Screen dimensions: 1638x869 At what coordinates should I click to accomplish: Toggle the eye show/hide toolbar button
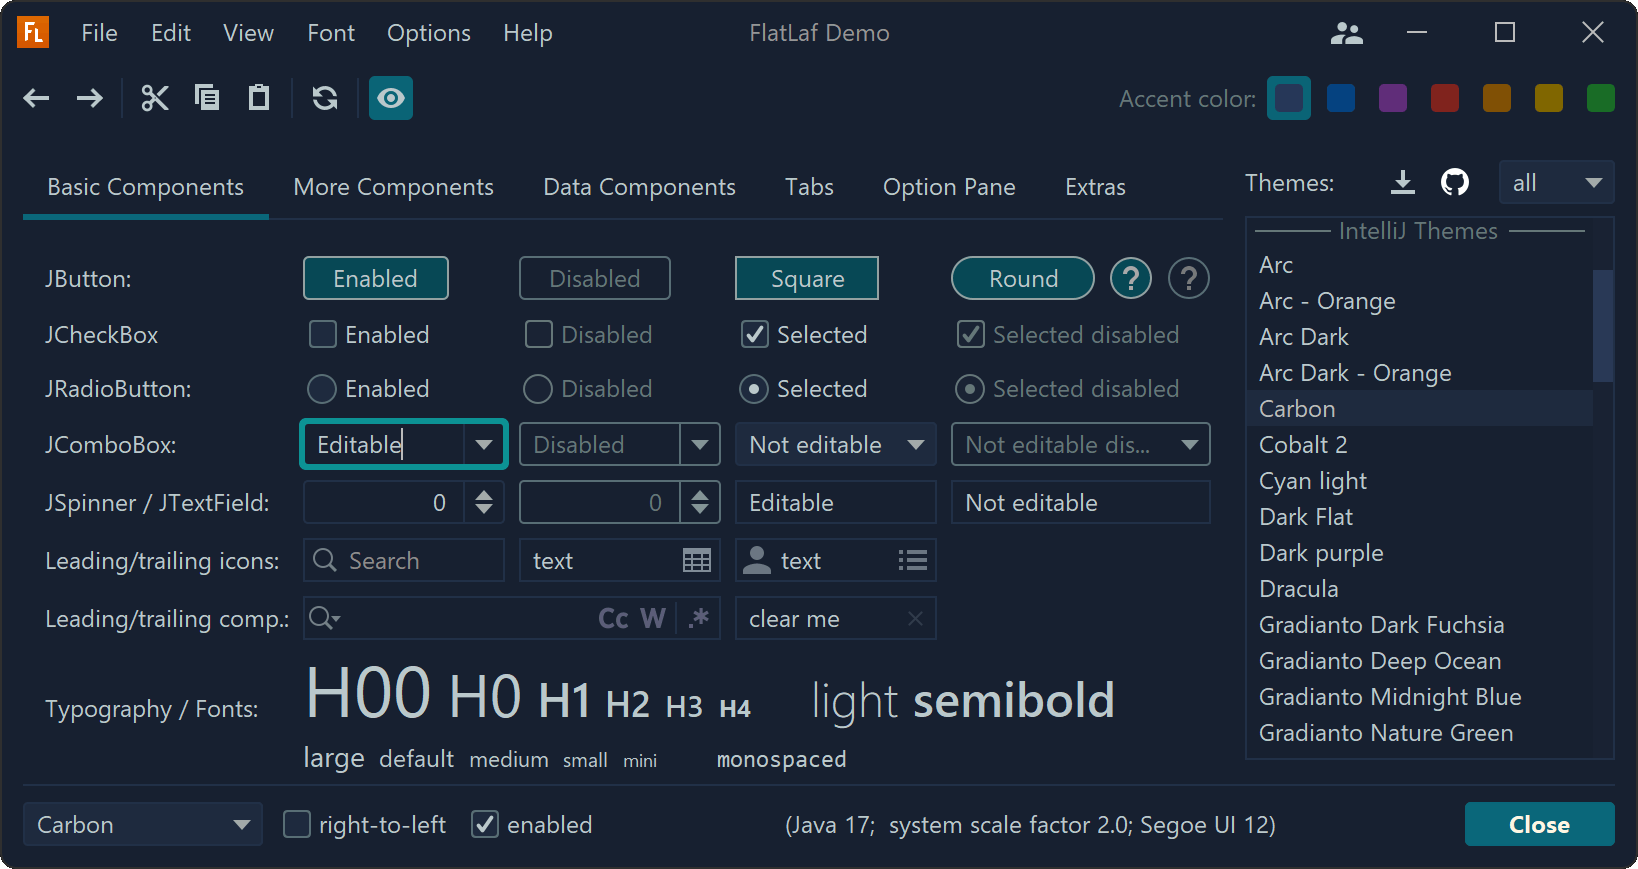pos(391,98)
